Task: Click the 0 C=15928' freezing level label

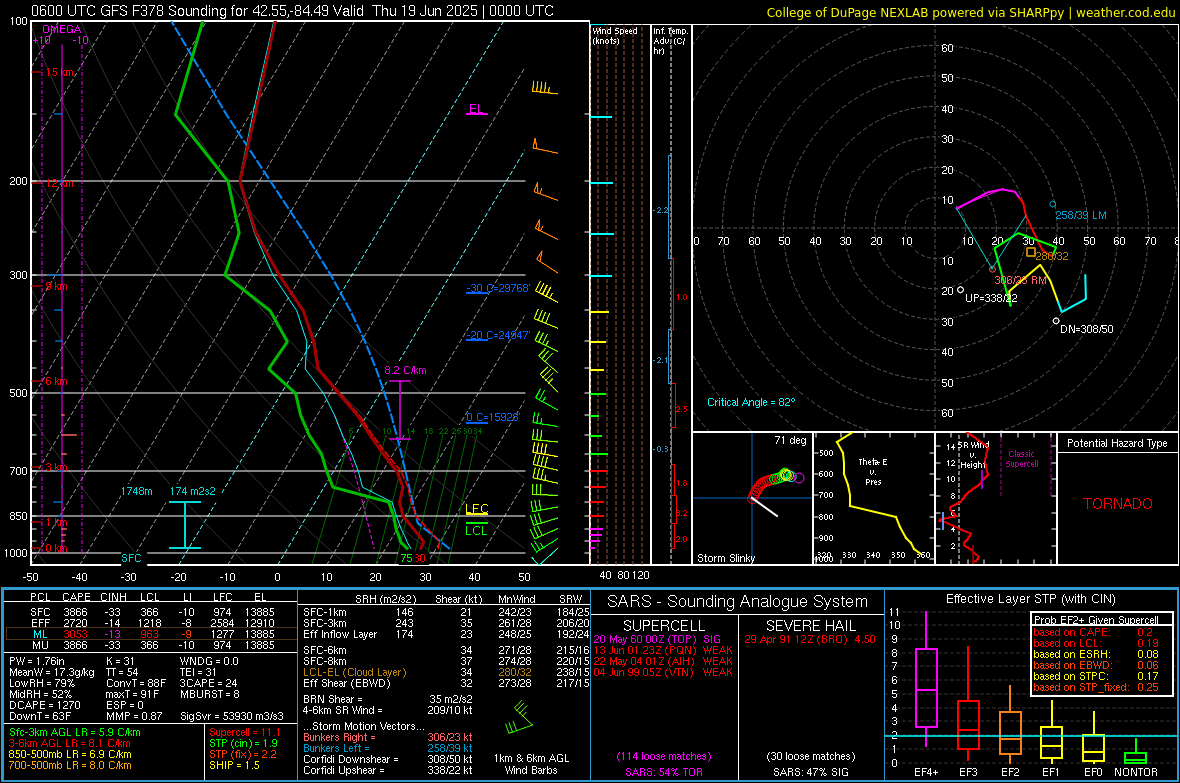Action: tap(493, 417)
